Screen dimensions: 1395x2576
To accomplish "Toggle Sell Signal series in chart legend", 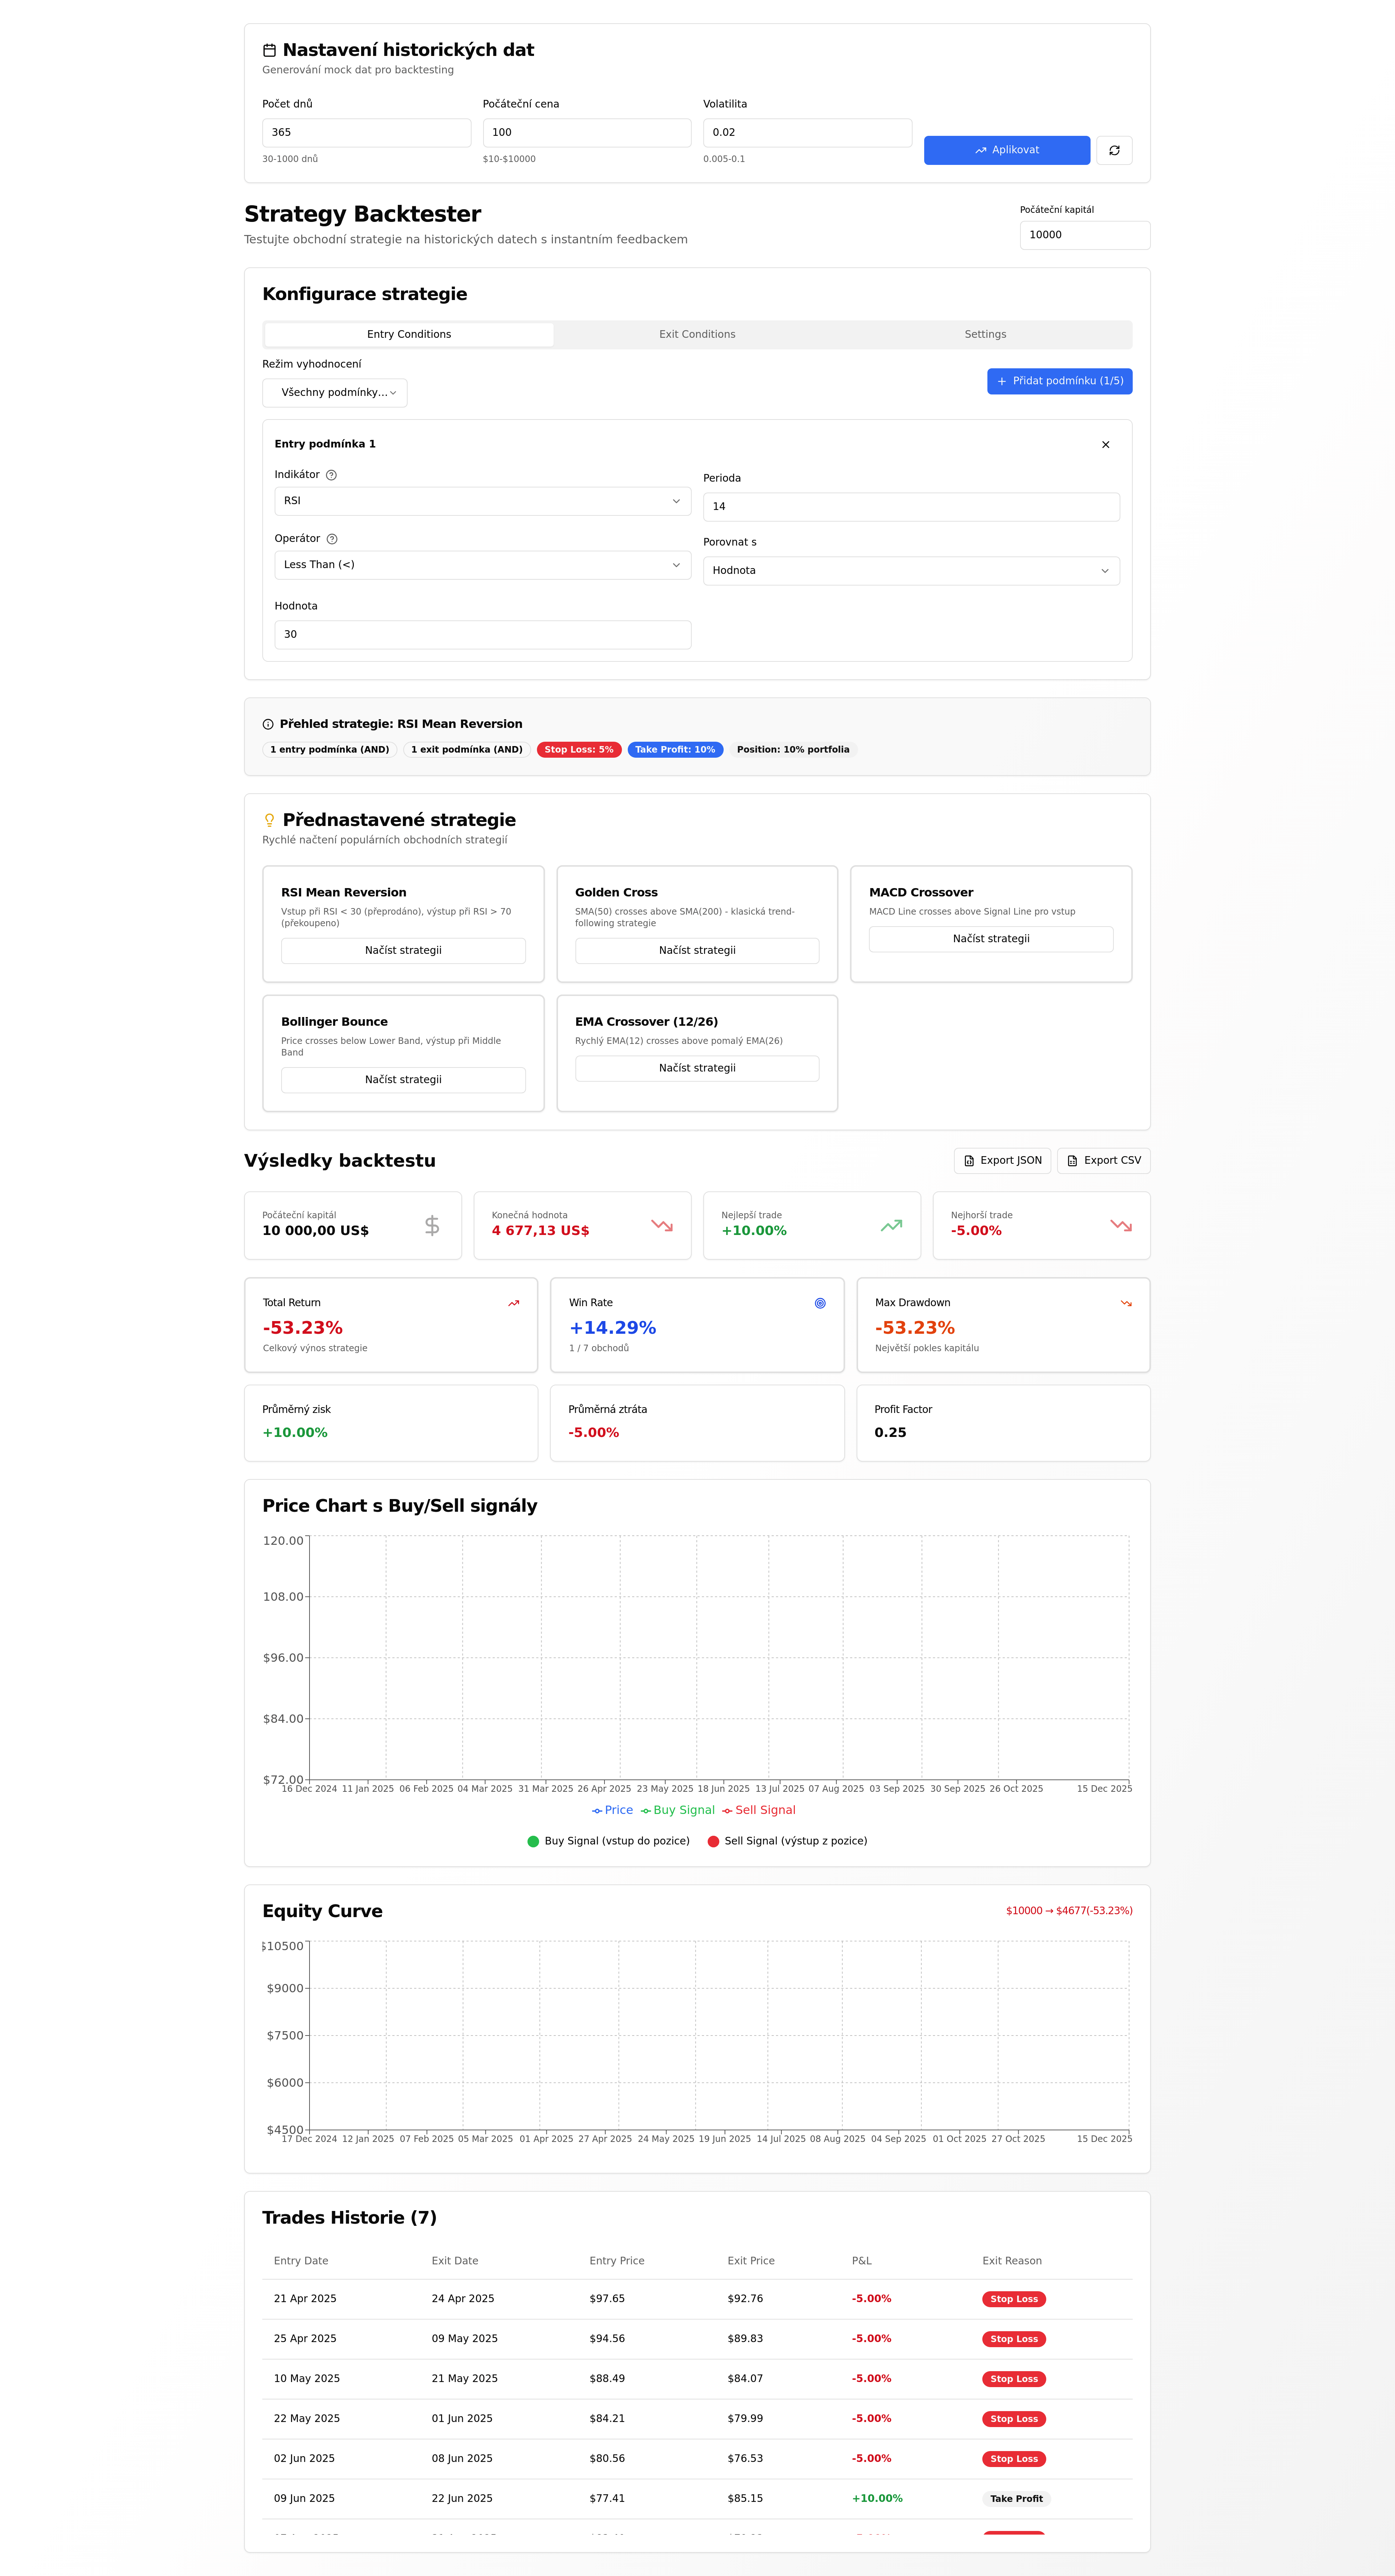I will pyautogui.click(x=759, y=1810).
